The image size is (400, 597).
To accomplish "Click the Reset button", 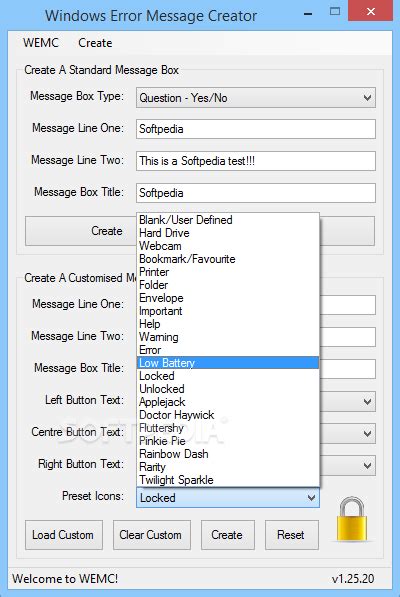I will pyautogui.click(x=292, y=535).
